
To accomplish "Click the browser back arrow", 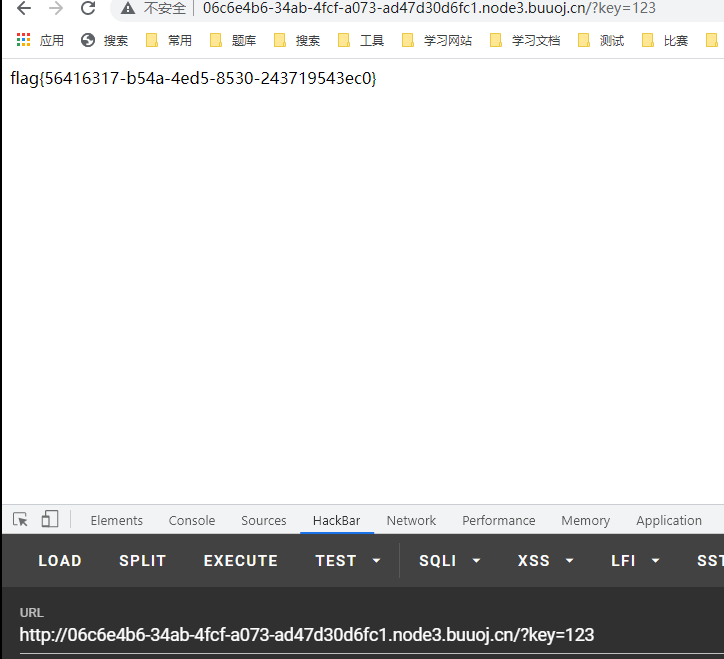I will [x=24, y=9].
